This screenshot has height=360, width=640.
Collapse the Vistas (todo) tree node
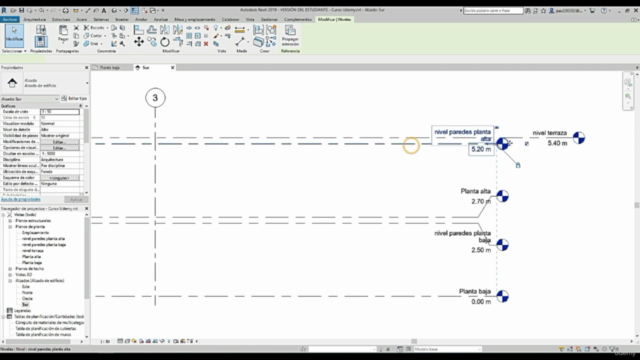pyautogui.click(x=4, y=215)
